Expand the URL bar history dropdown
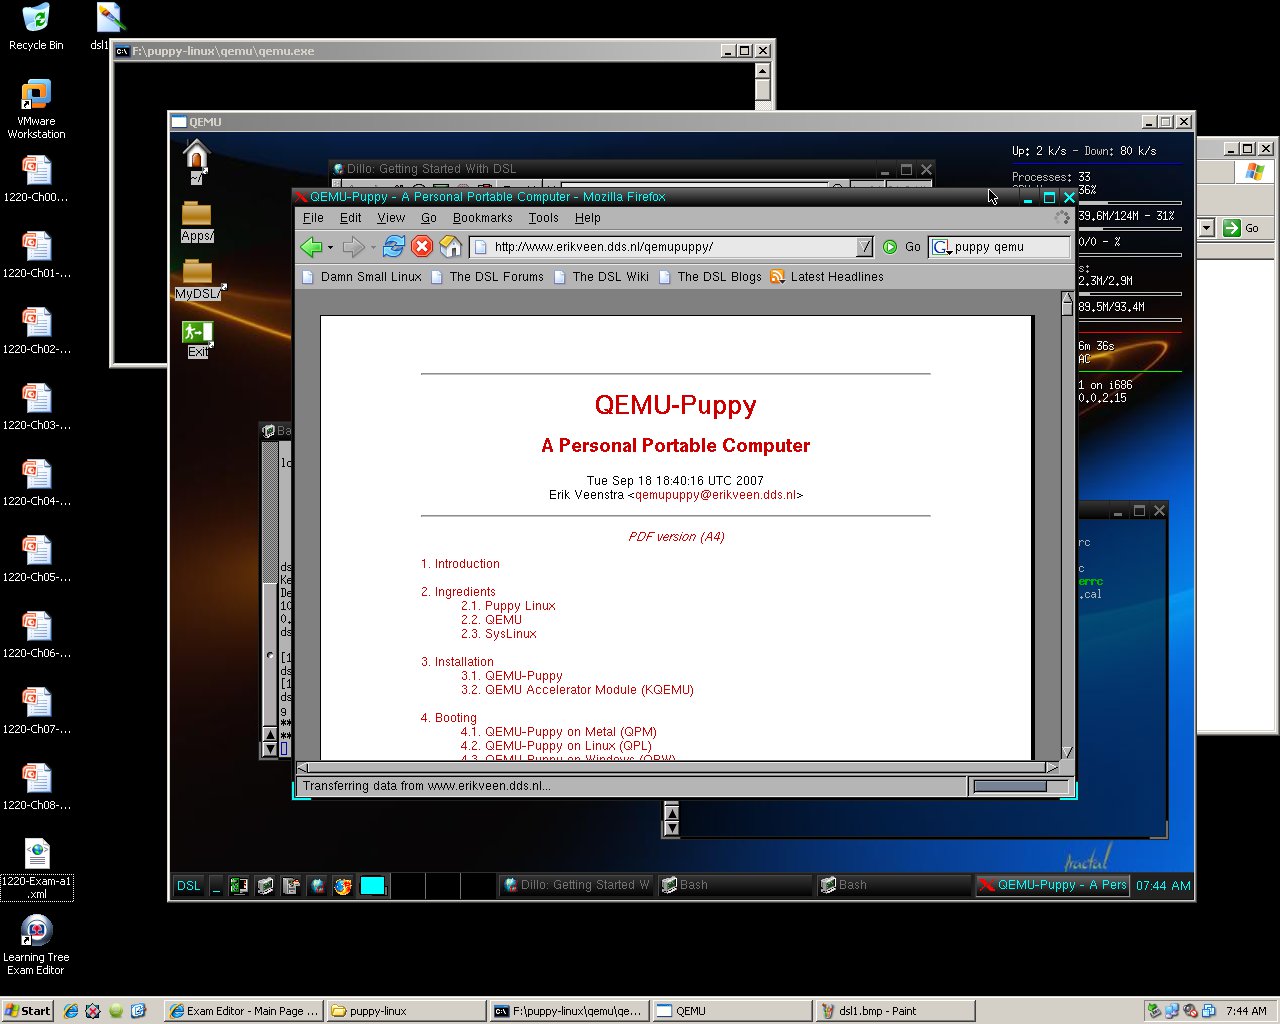The width and height of the screenshot is (1280, 1024). pos(865,247)
